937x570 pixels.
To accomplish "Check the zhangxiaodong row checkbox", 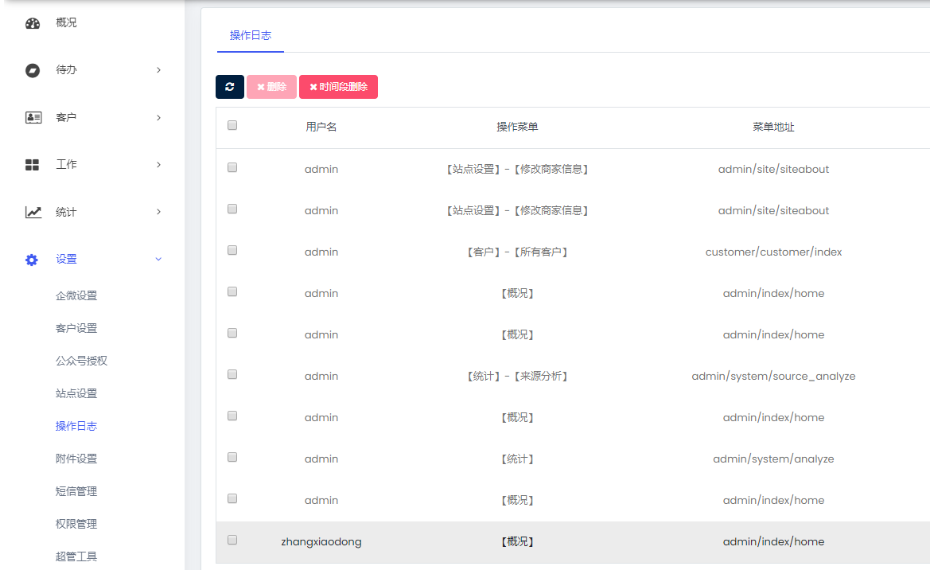I will click(x=232, y=540).
